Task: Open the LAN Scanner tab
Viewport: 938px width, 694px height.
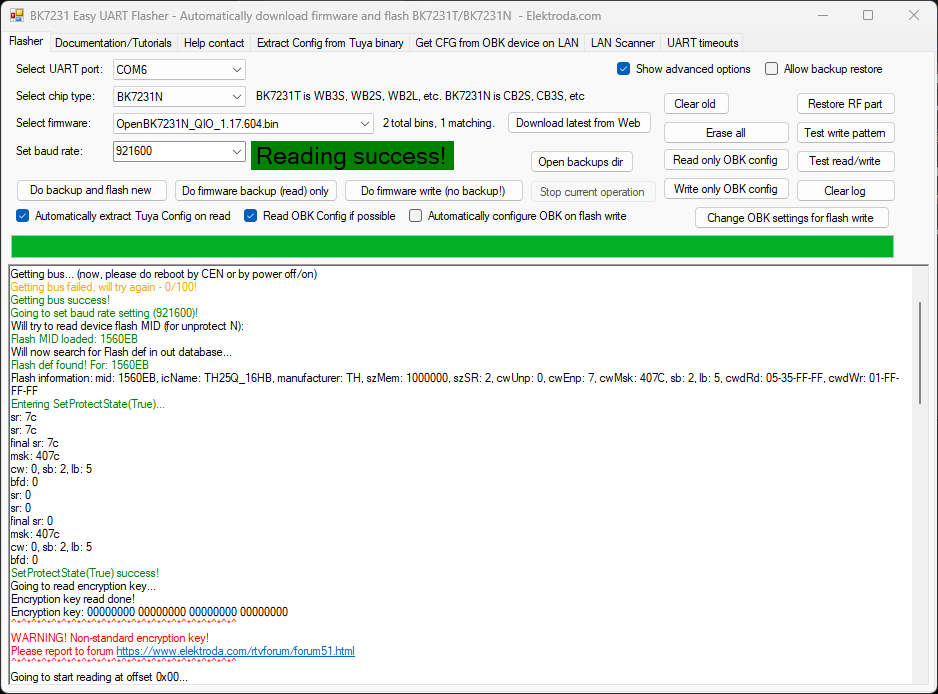Action: [x=623, y=43]
